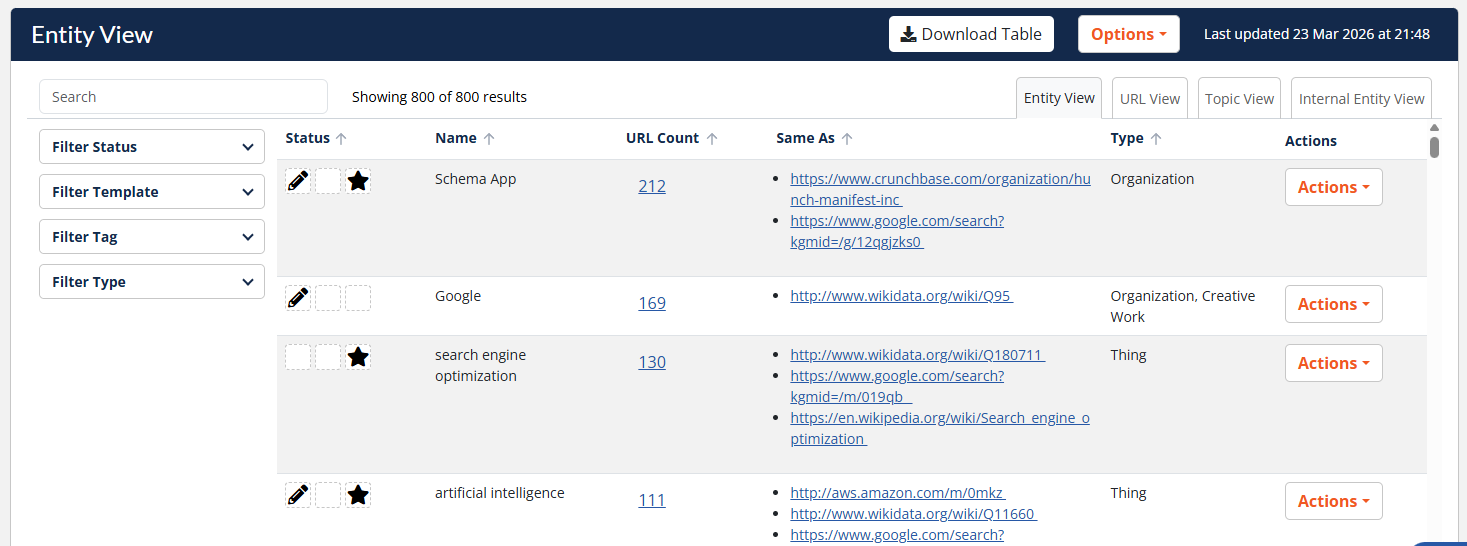Open the Filter Status dropdown

(152, 147)
